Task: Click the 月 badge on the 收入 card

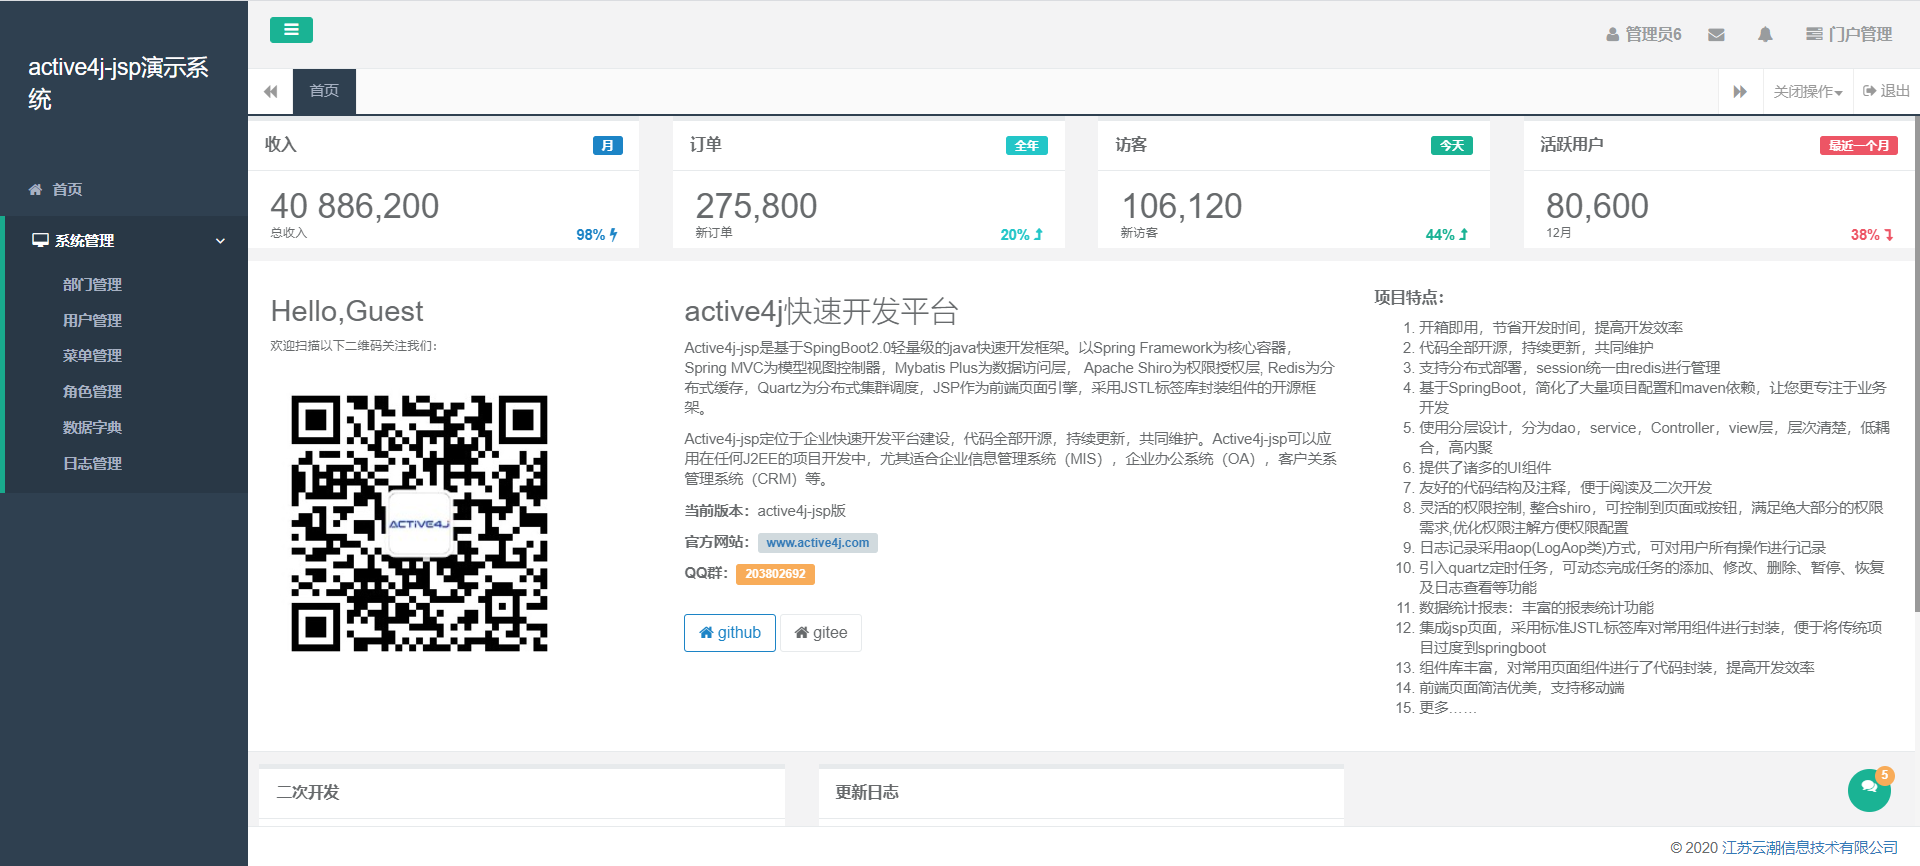Action: [x=608, y=146]
